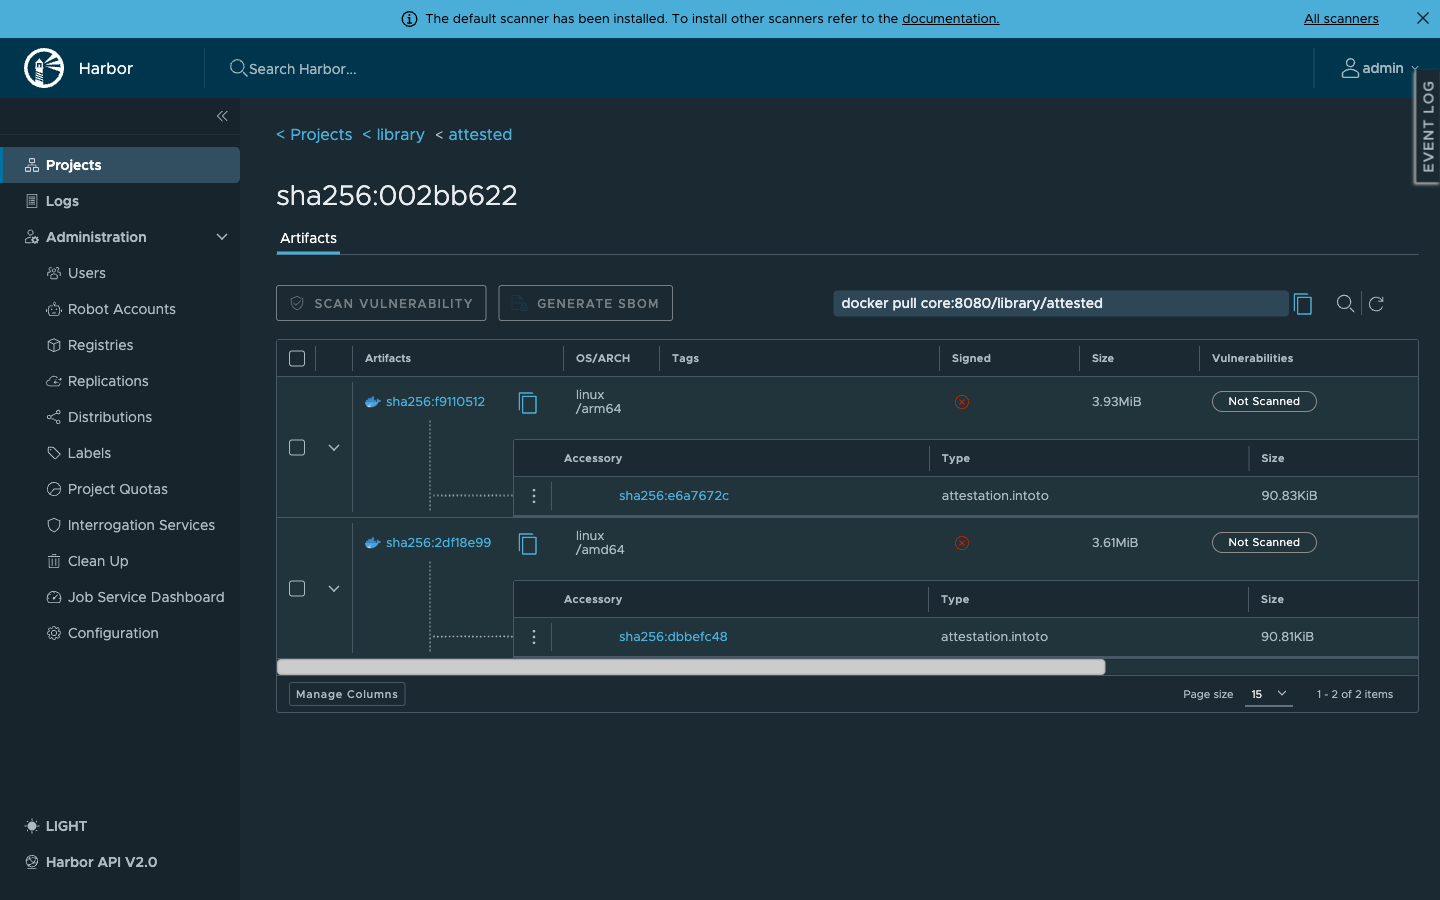Viewport: 1440px width, 900px height.
Task: Click Not Scanned badge for sha256:2df18e99
Action: click(x=1264, y=543)
